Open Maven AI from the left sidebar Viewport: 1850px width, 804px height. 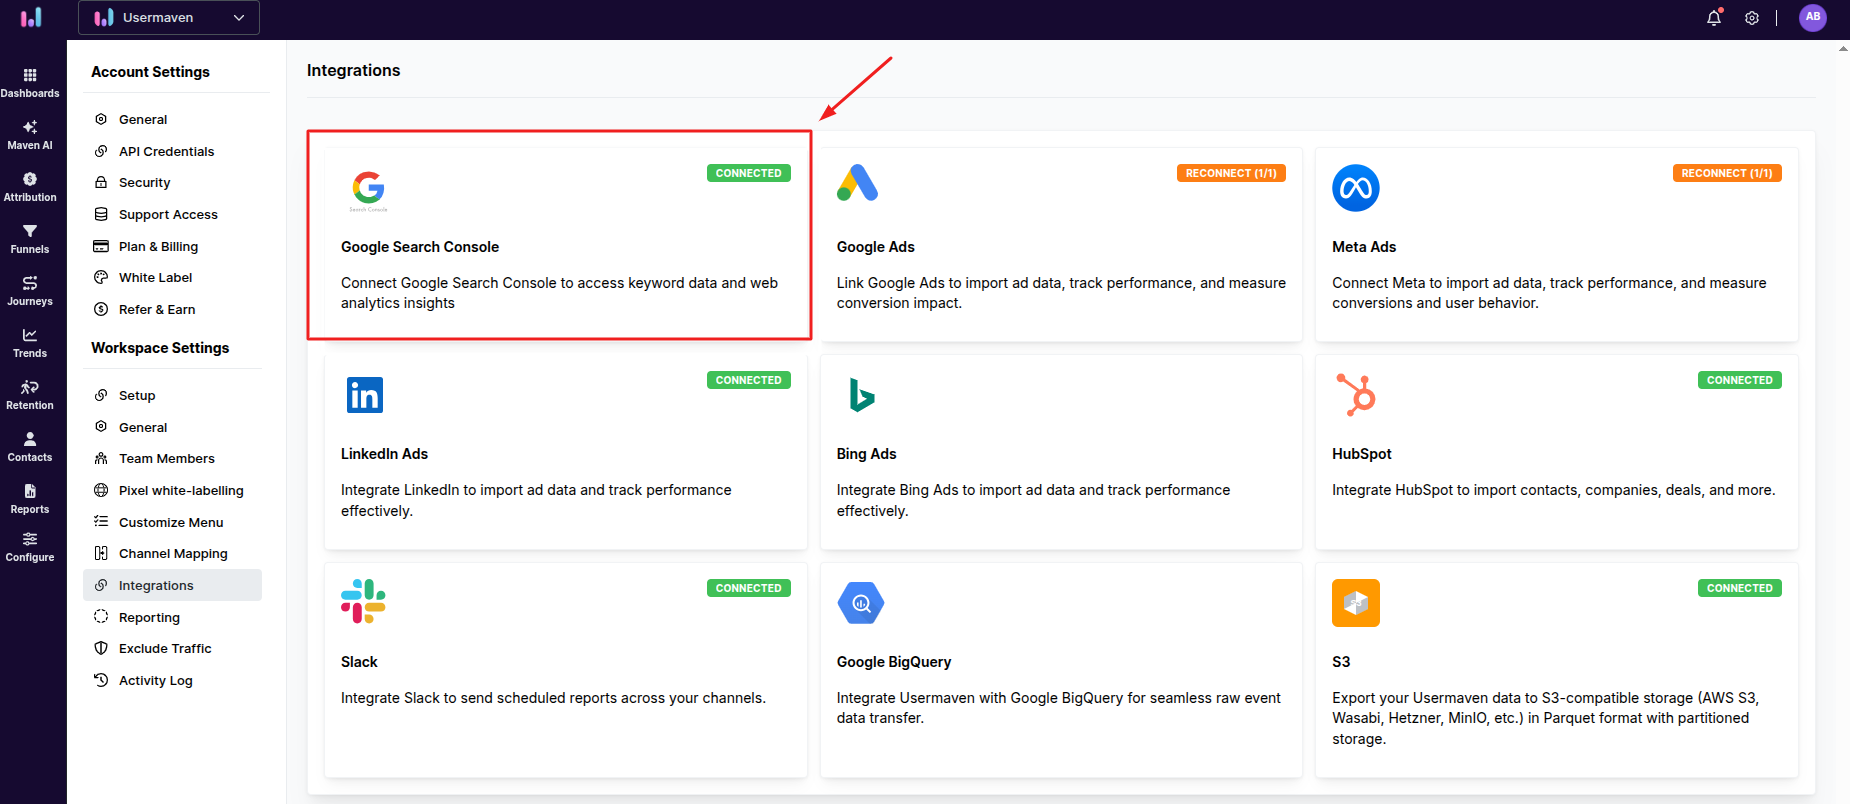(x=30, y=135)
